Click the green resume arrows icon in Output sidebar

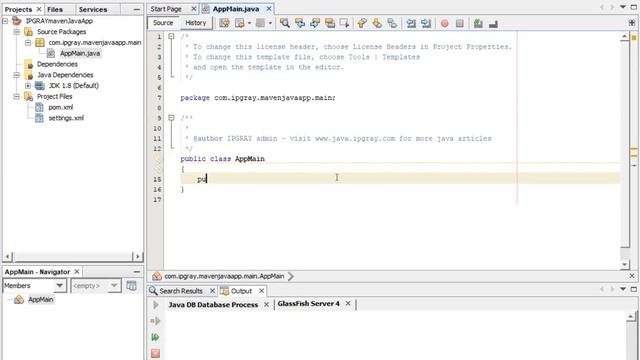pos(155,337)
